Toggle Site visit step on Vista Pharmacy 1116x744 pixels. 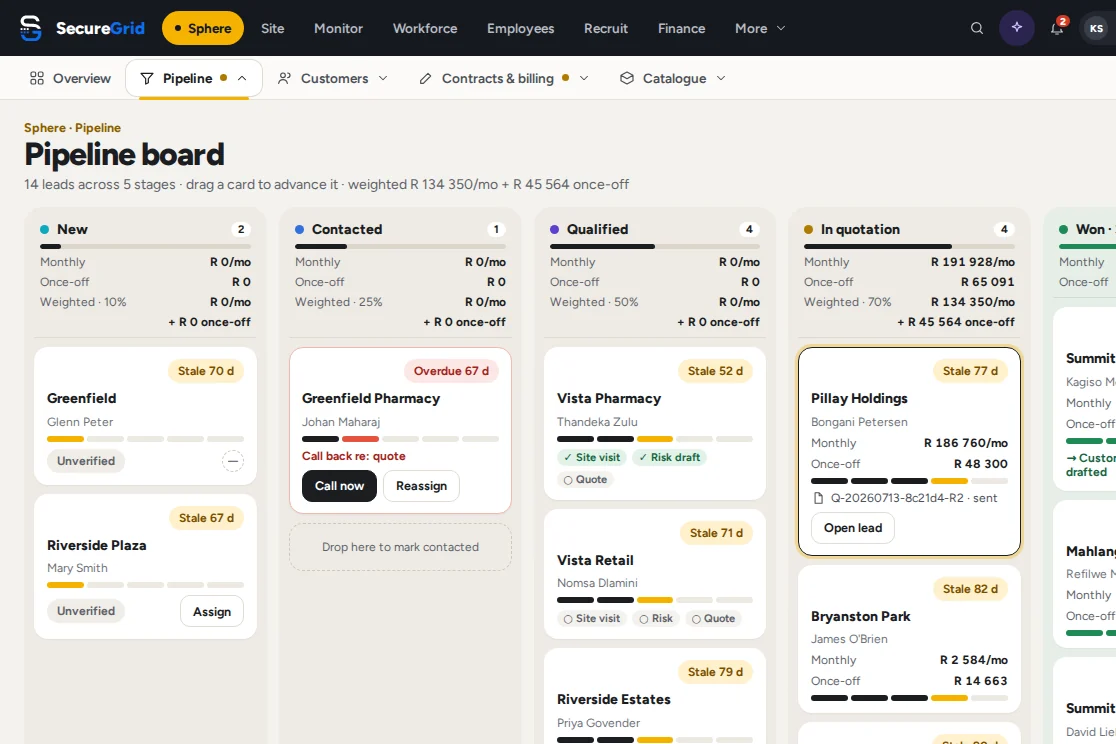(x=592, y=457)
